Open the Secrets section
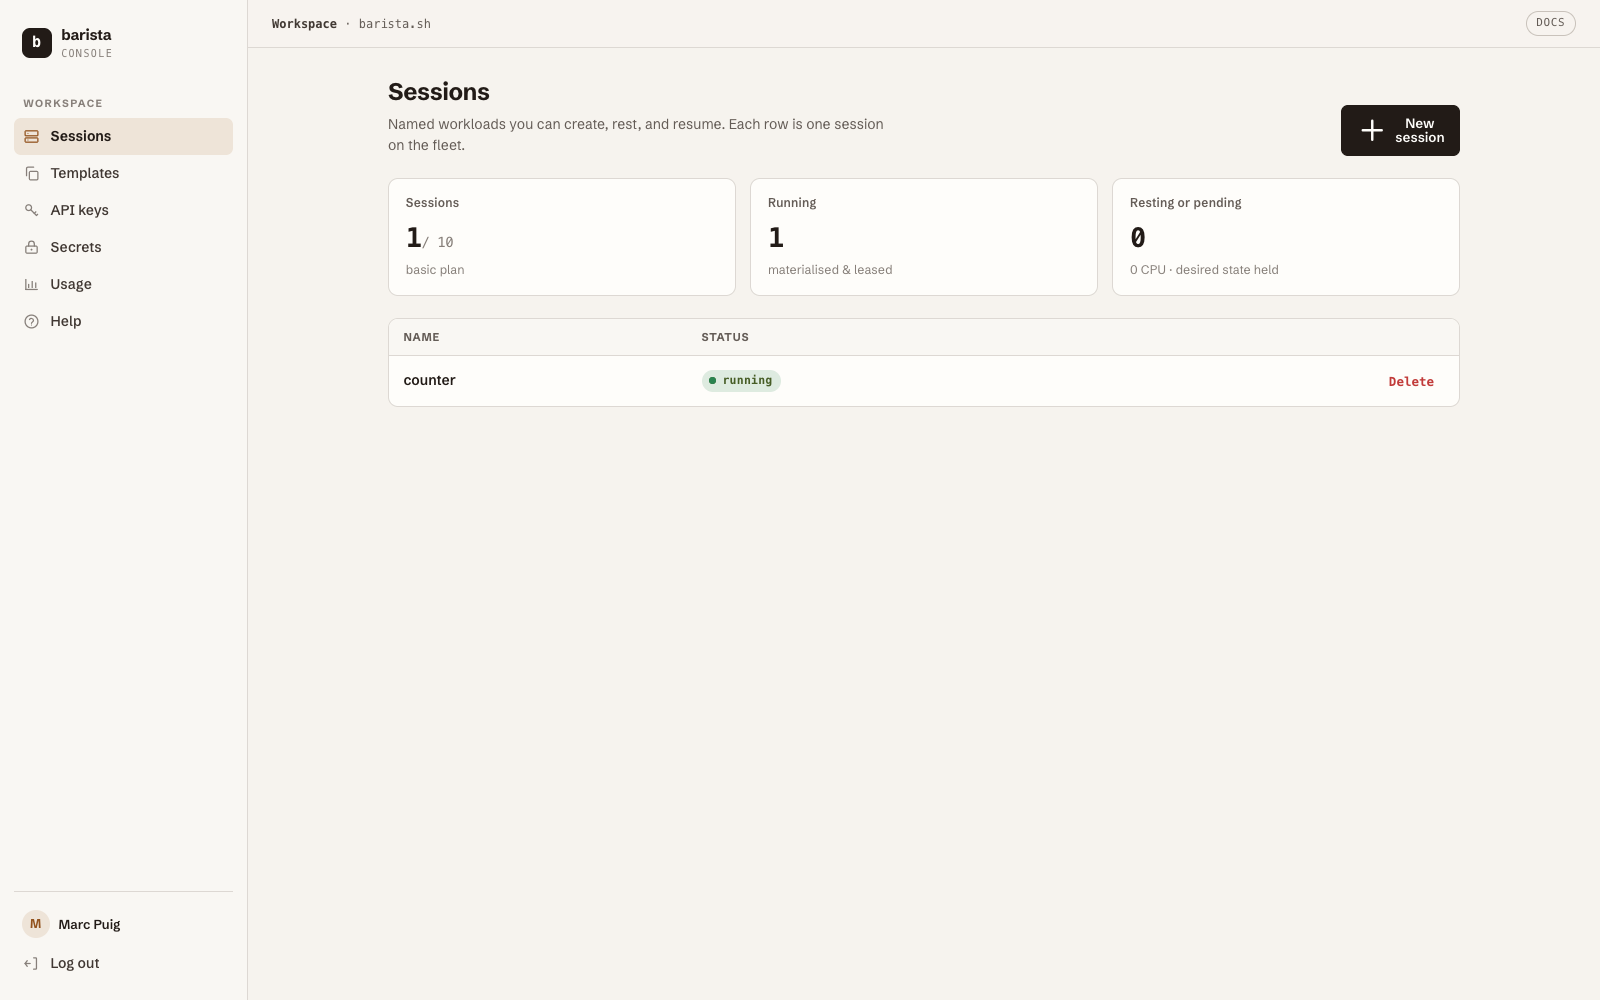 point(123,247)
